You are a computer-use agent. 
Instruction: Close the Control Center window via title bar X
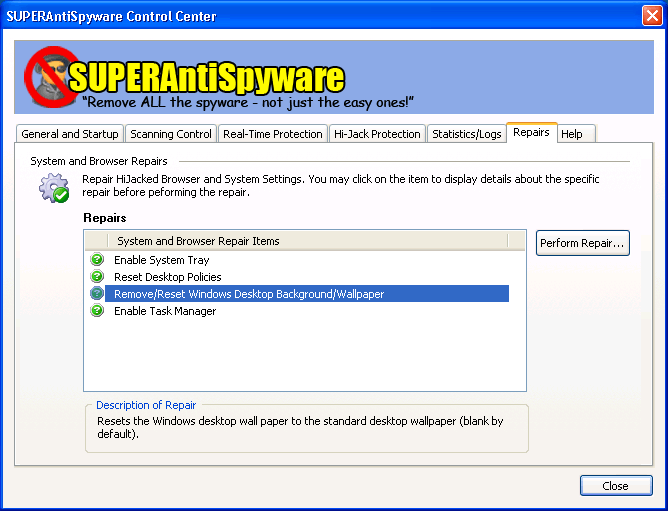click(650, 16)
